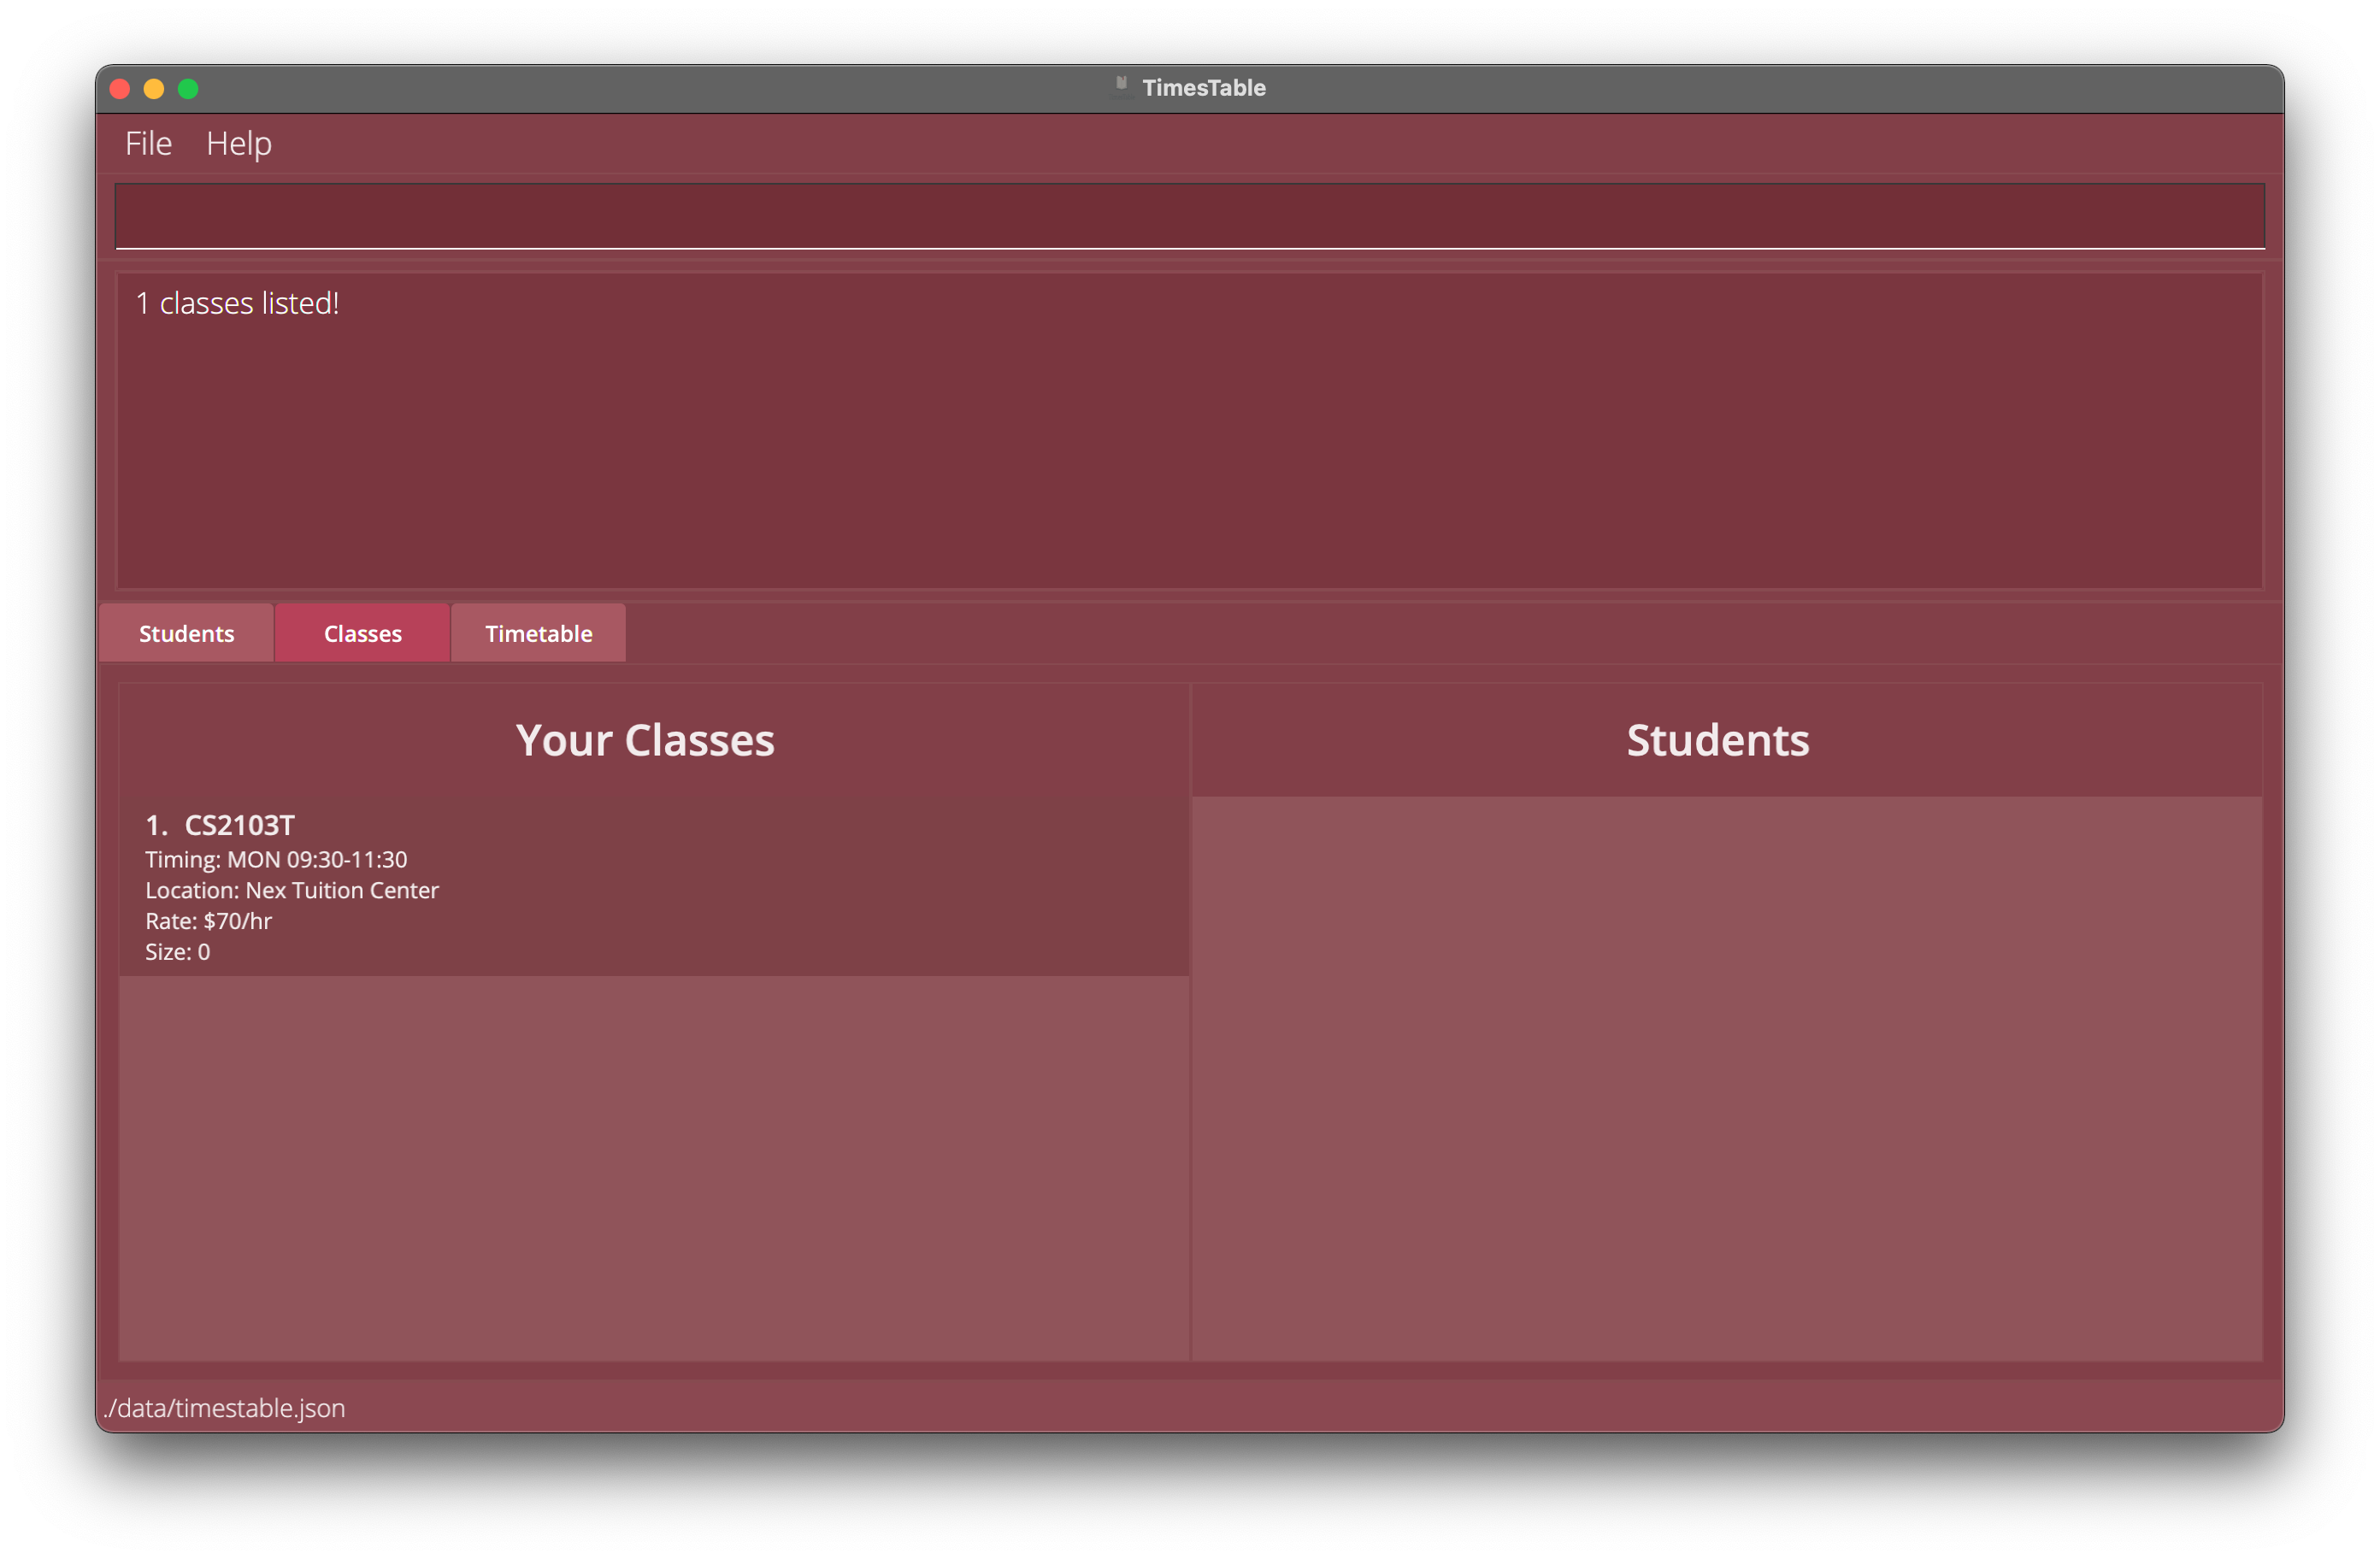This screenshot has width=2380, height=1559.
Task: Close the TimesTable window
Action: tap(120, 89)
